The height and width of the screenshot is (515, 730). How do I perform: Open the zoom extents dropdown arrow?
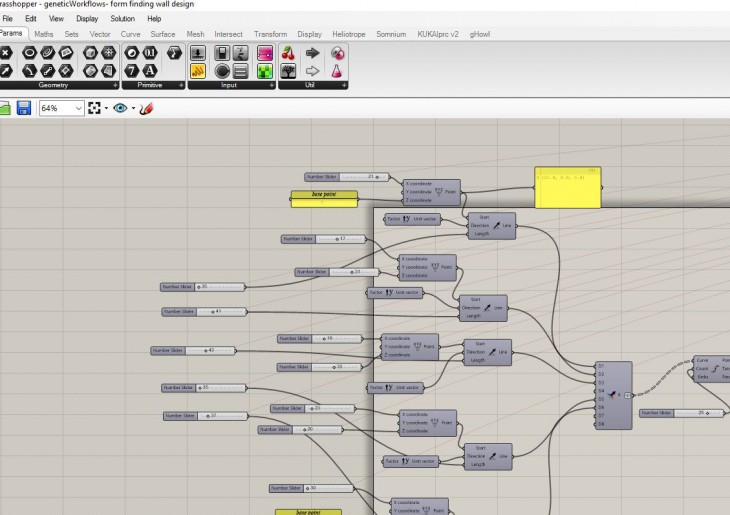[106, 108]
